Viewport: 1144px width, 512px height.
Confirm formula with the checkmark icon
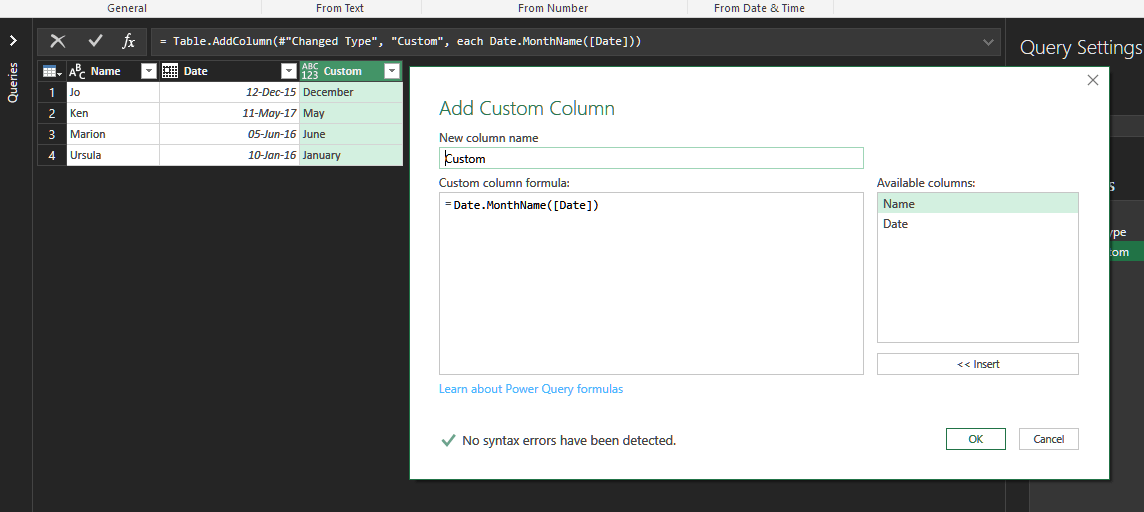[x=95, y=42]
